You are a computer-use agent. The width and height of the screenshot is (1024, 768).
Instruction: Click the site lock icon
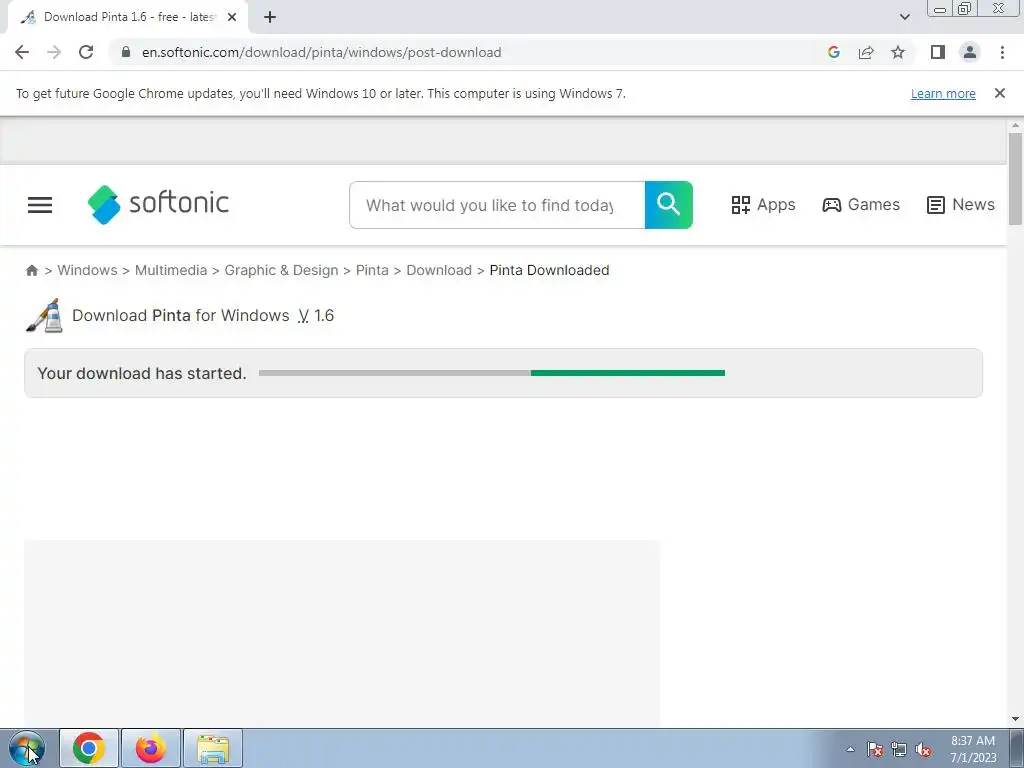tap(126, 52)
